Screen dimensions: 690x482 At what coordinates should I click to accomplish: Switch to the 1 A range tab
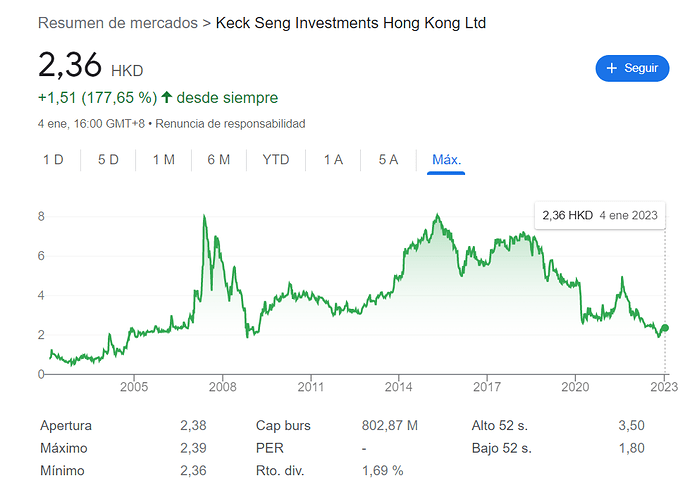(x=333, y=159)
